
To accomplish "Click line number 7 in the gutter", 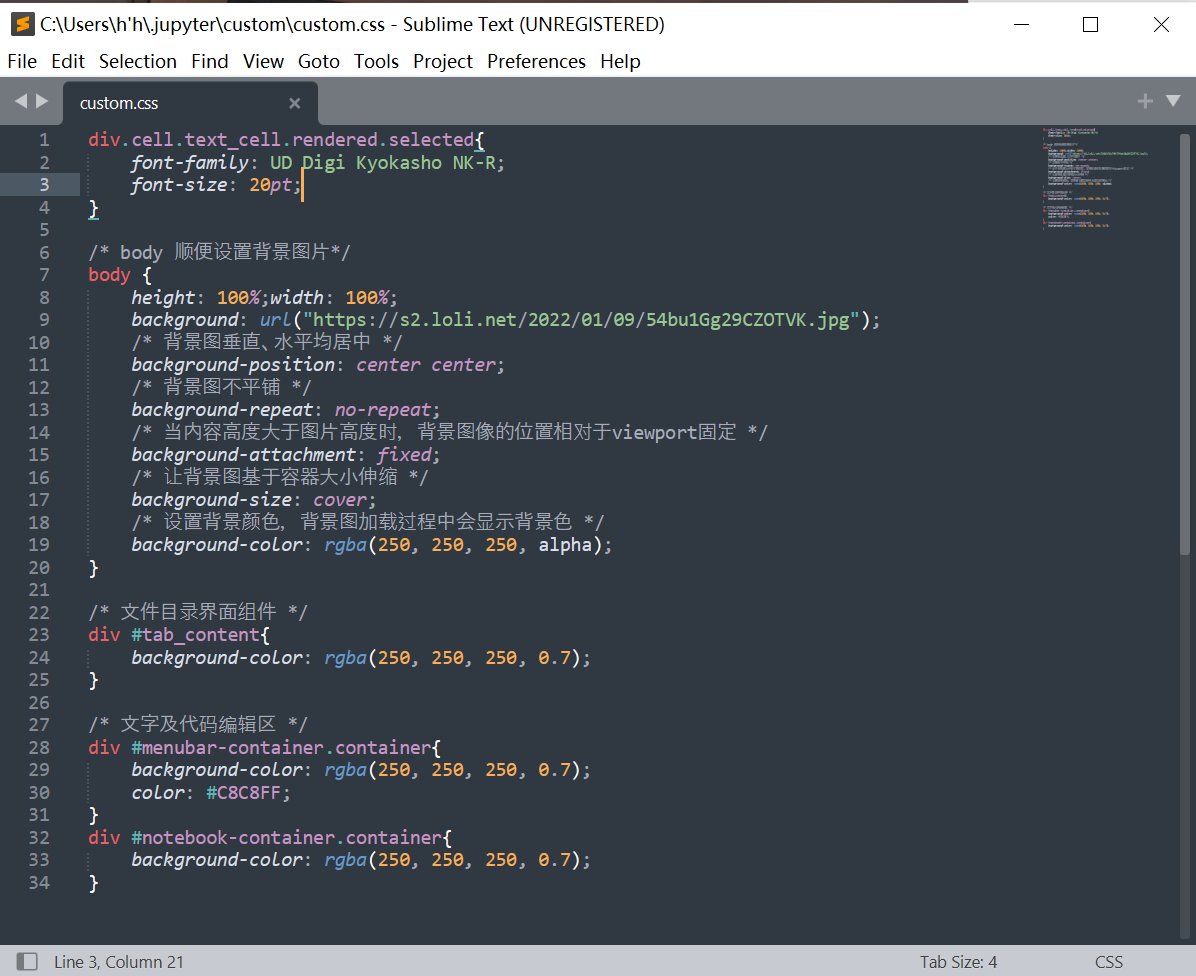I will coord(43,274).
